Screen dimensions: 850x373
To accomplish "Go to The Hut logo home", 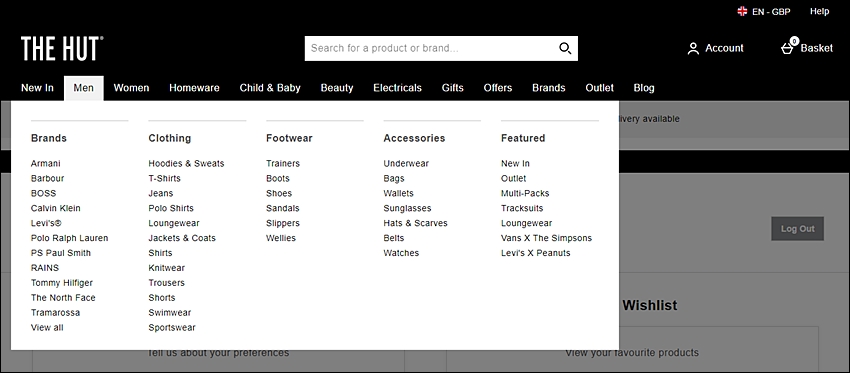I will [62, 49].
